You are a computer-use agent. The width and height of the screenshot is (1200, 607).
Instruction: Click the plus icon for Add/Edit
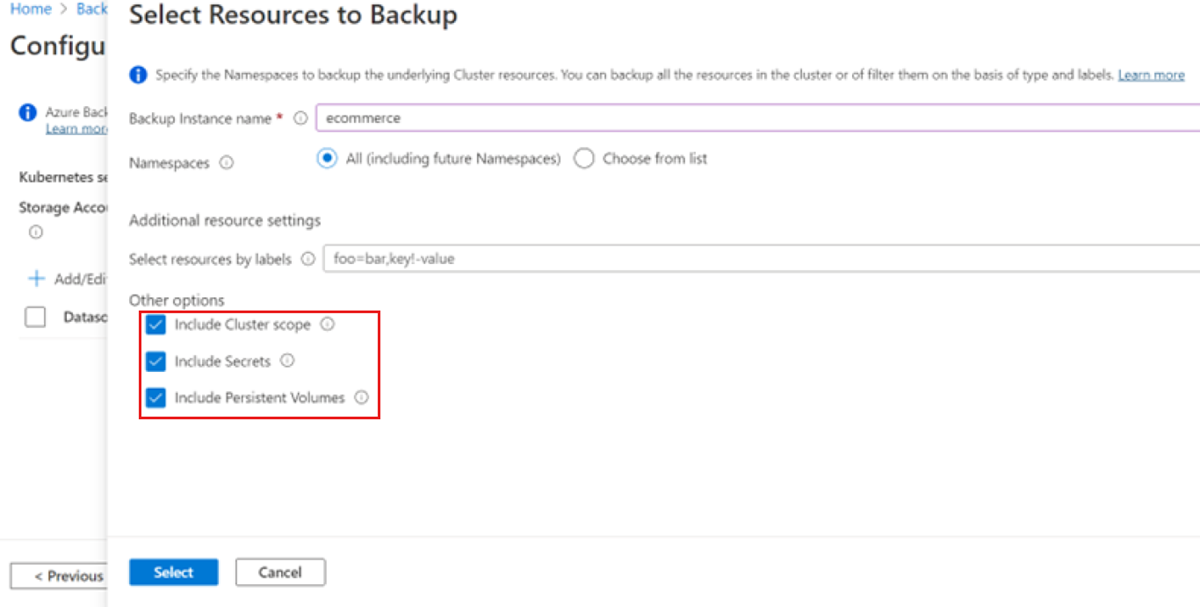click(37, 278)
